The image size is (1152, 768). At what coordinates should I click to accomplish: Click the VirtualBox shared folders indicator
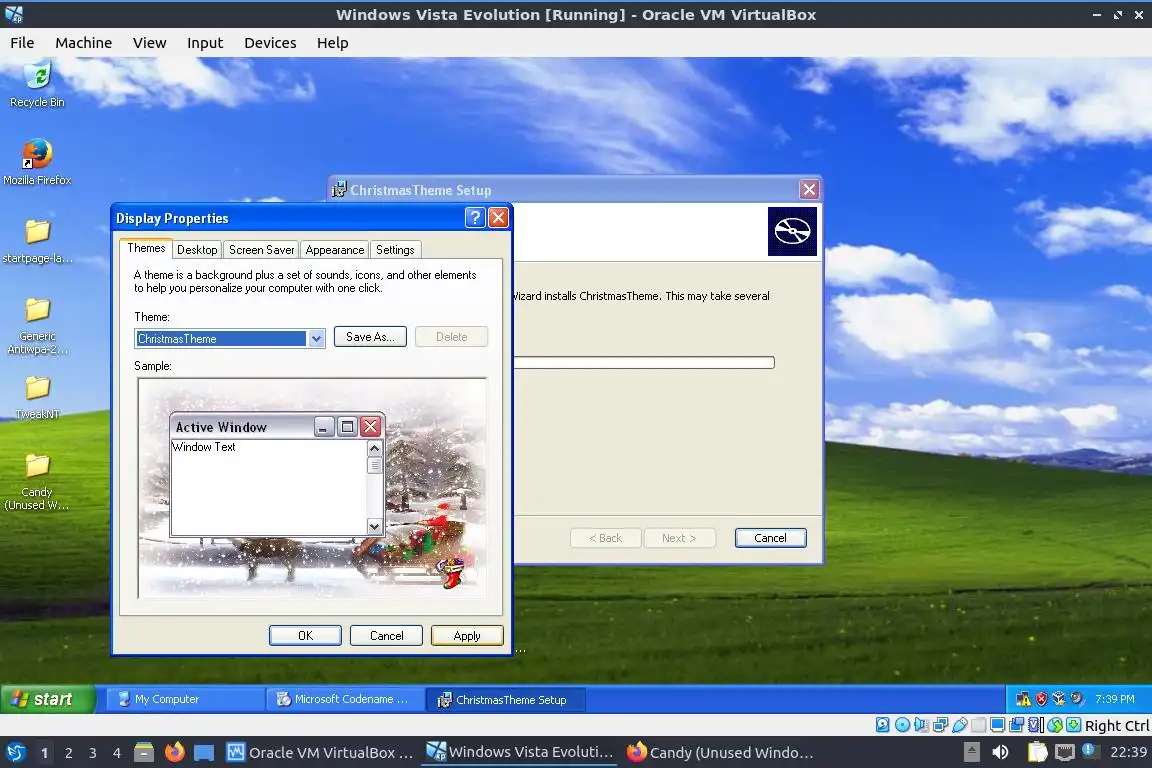(x=979, y=725)
